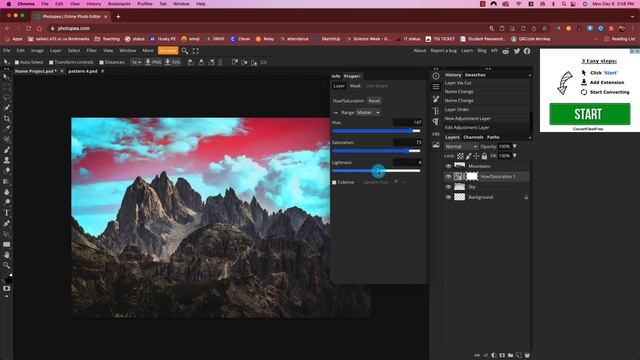This screenshot has height=360, width=640.
Task: Add new adjustment layer half-circle icon
Action: [x=494, y=356]
